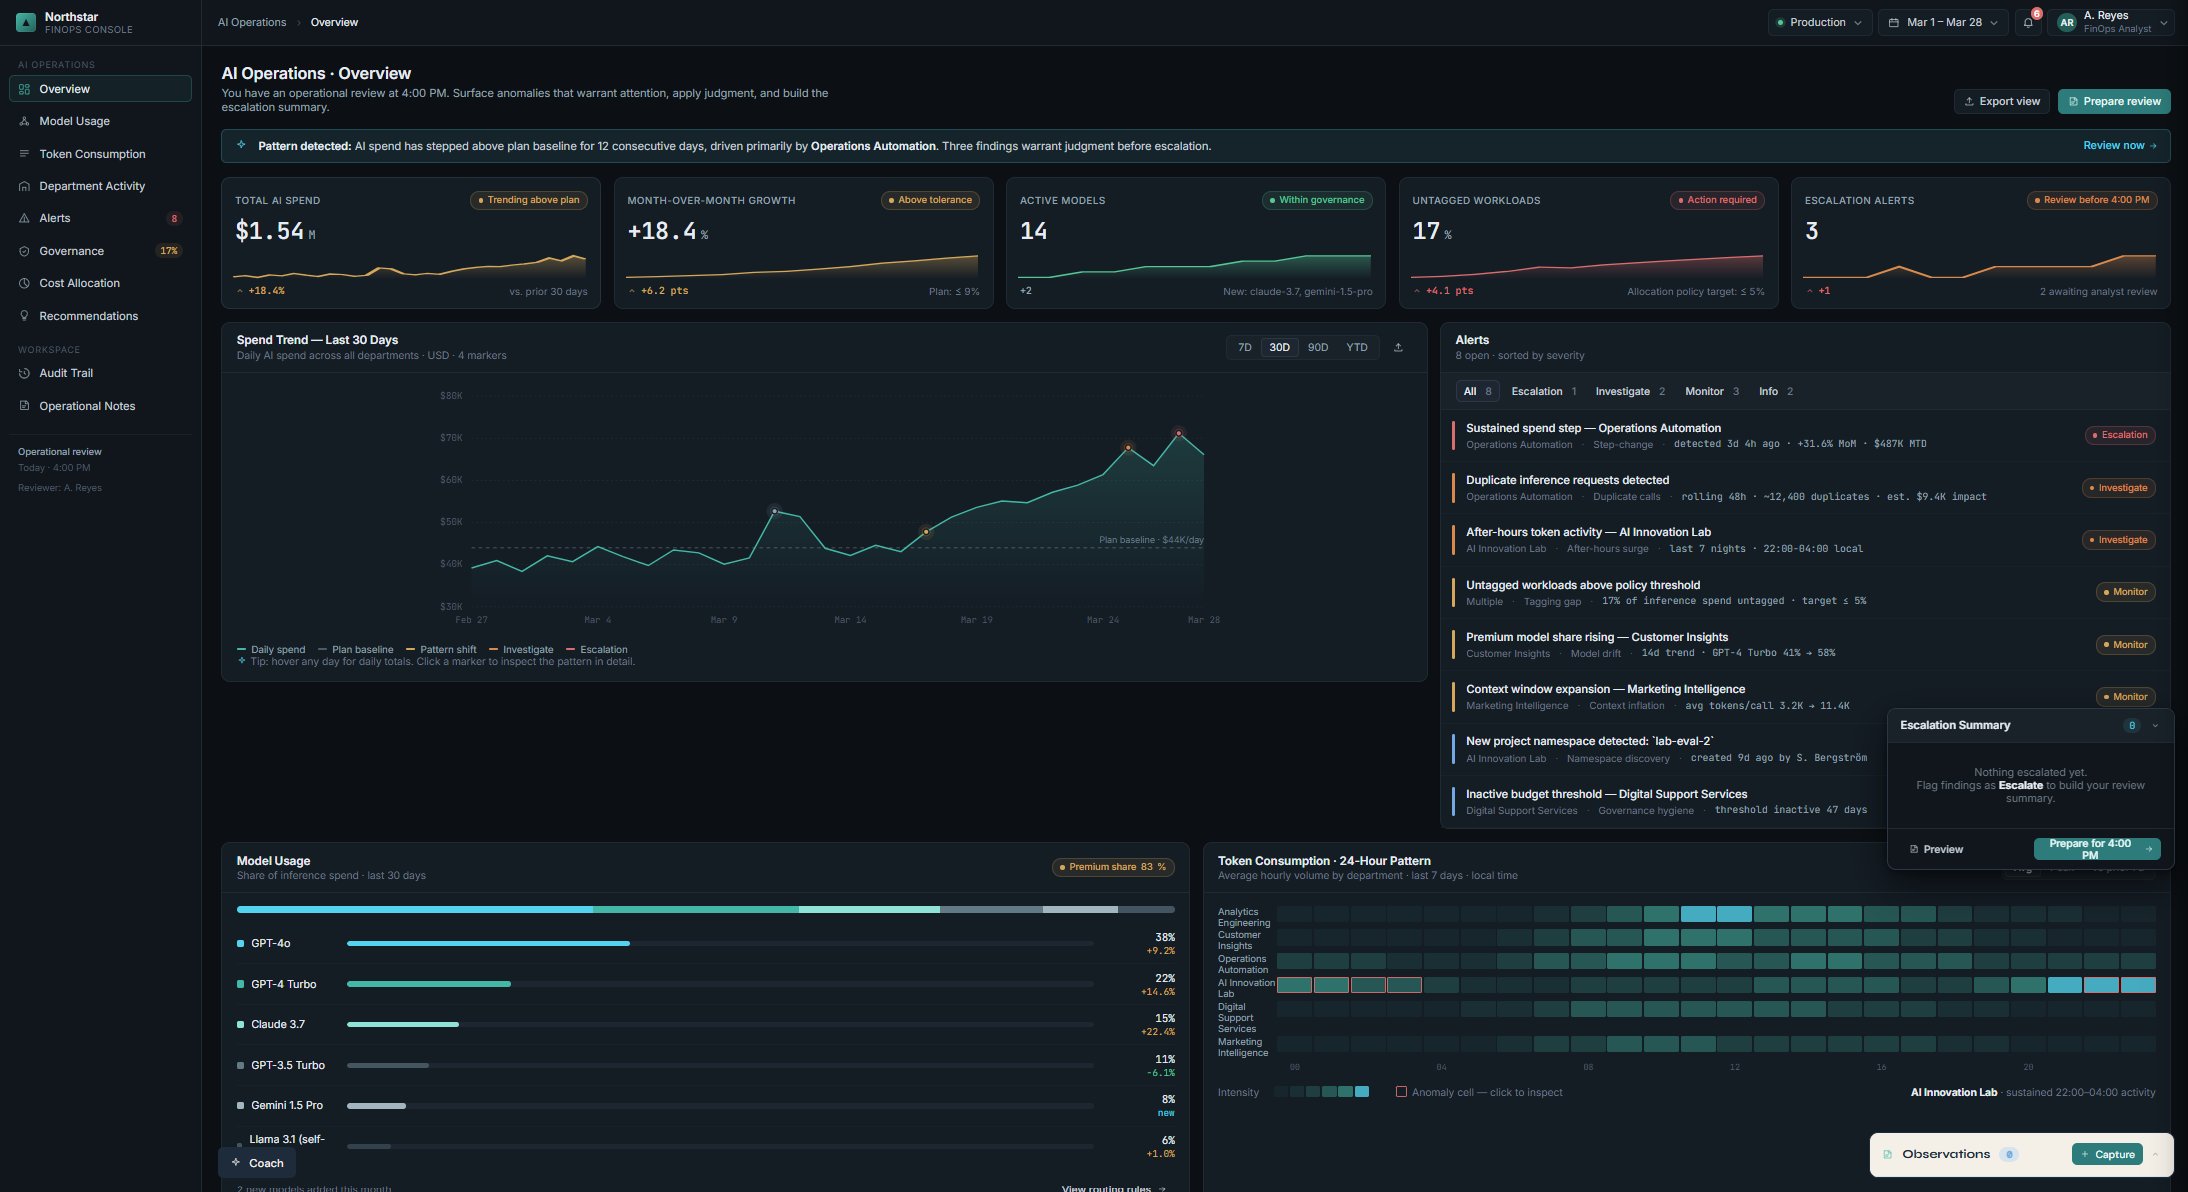Click first AI Innovation Lab anomaly cell

point(1294,985)
